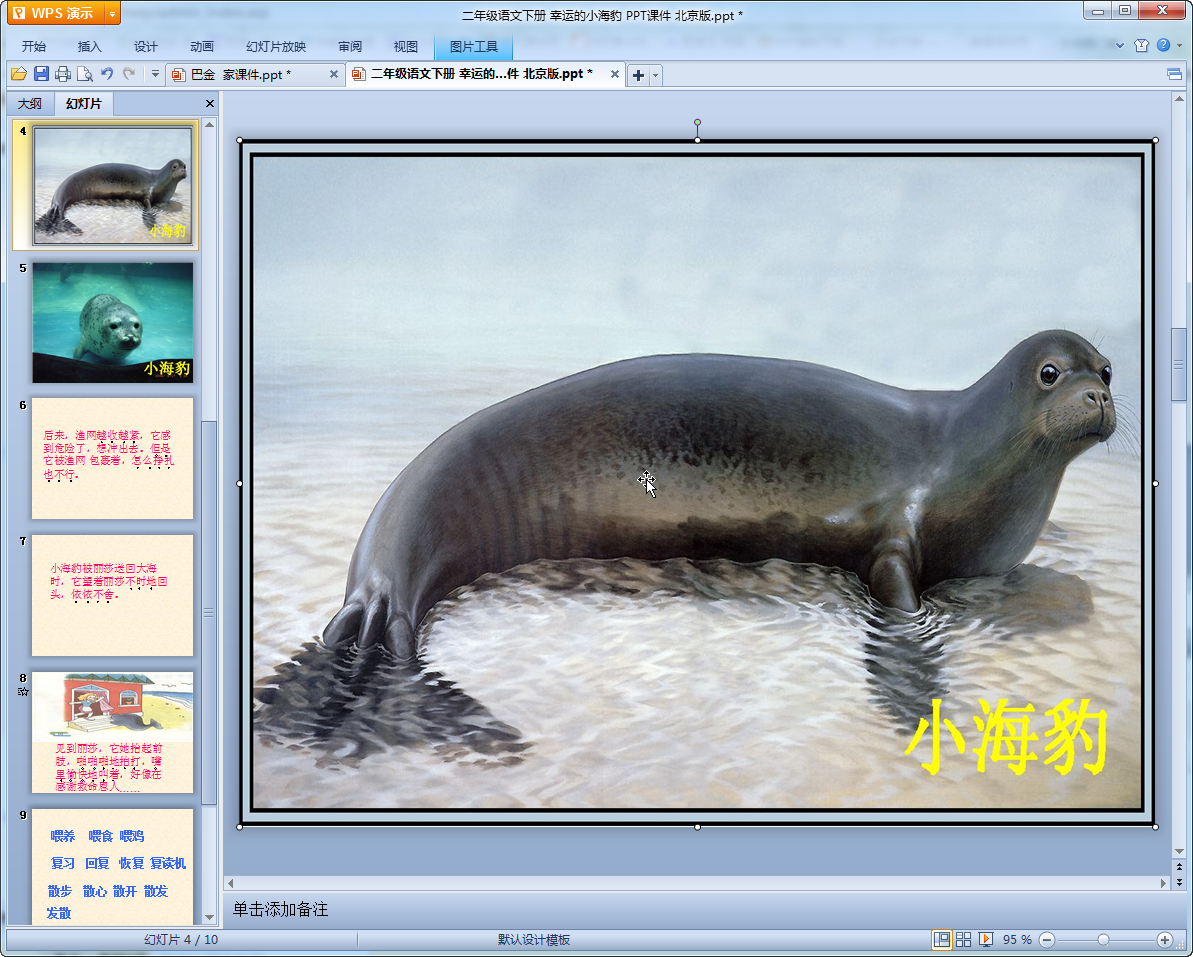Open the 幻灯片放映 ribbon tab
Image resolution: width=1193 pixels, height=957 pixels.
click(276, 46)
